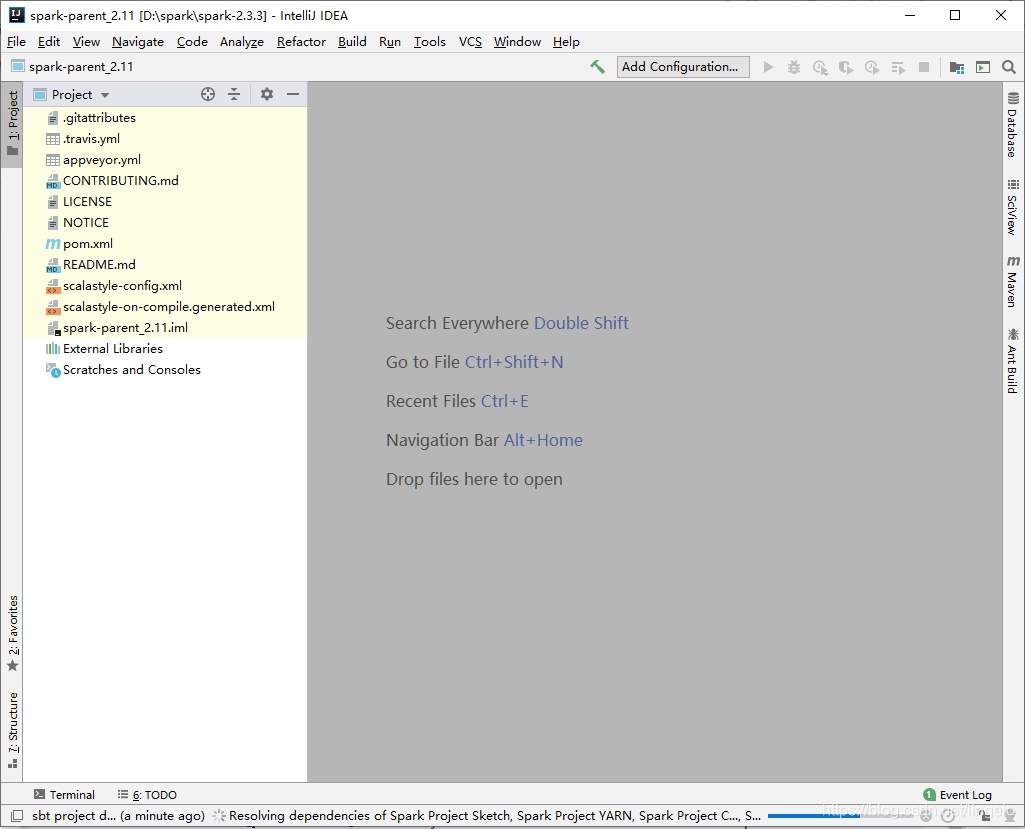Image resolution: width=1025 pixels, height=829 pixels.
Task: Select NOTICE file in project tree
Action: 165,222
